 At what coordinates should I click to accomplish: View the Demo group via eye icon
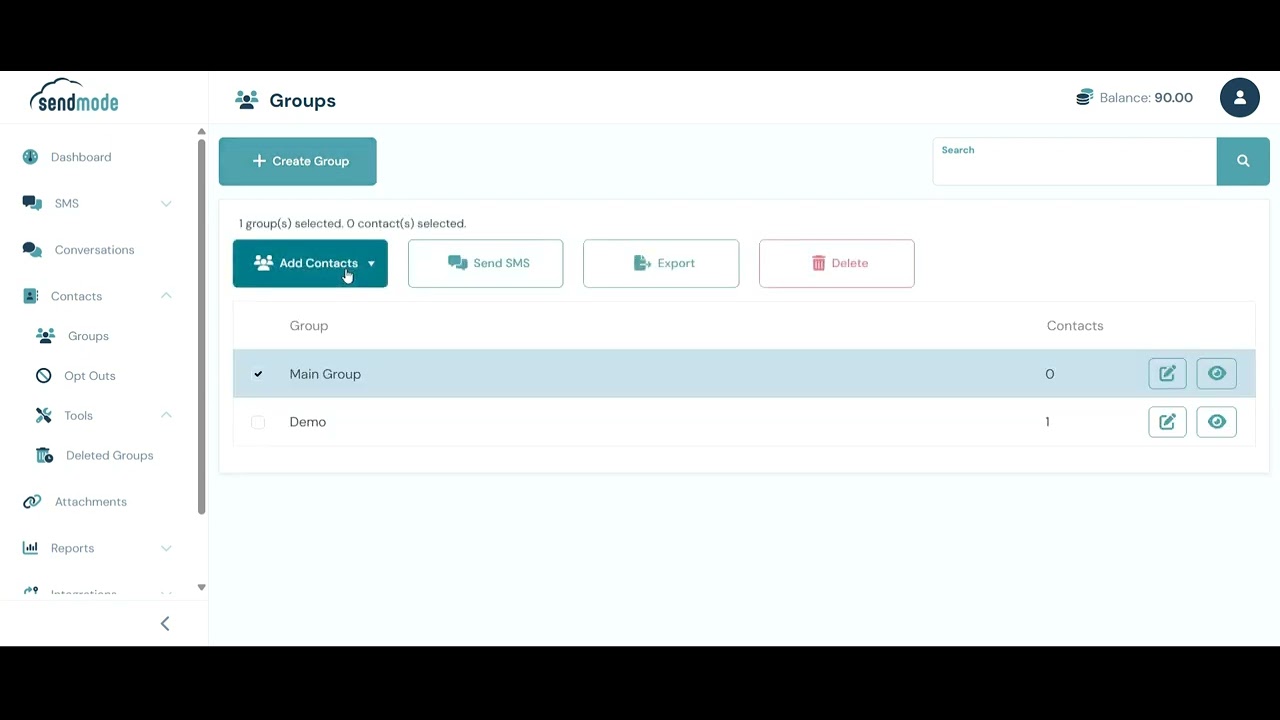coord(1217,422)
